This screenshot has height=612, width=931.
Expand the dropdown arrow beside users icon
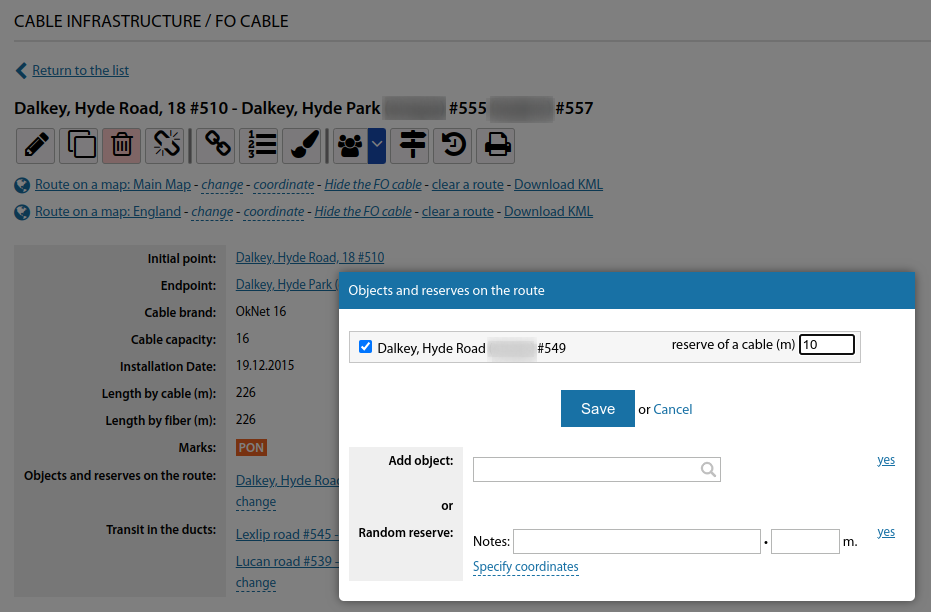coord(377,146)
